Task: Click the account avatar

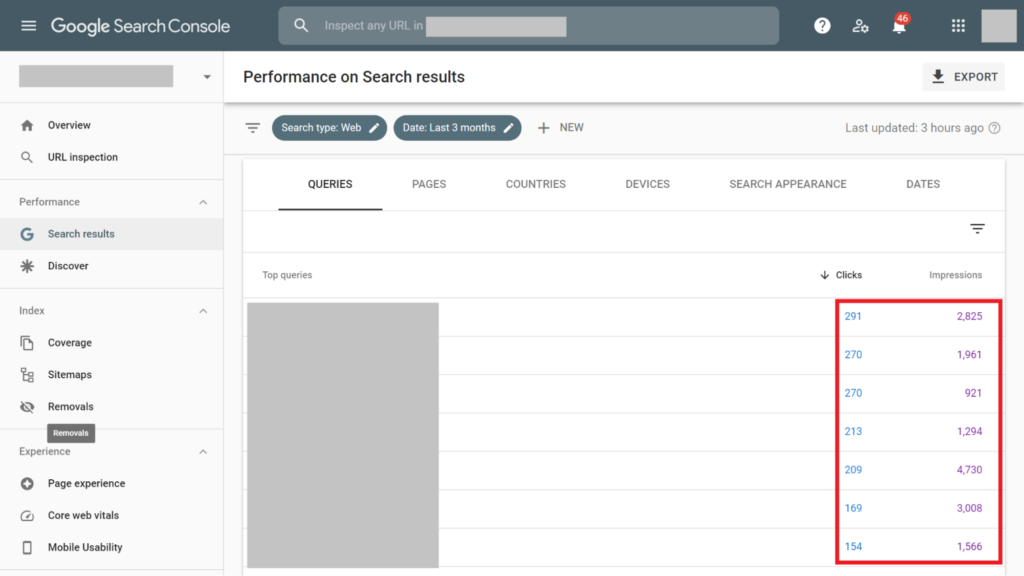Action: pos(999,25)
